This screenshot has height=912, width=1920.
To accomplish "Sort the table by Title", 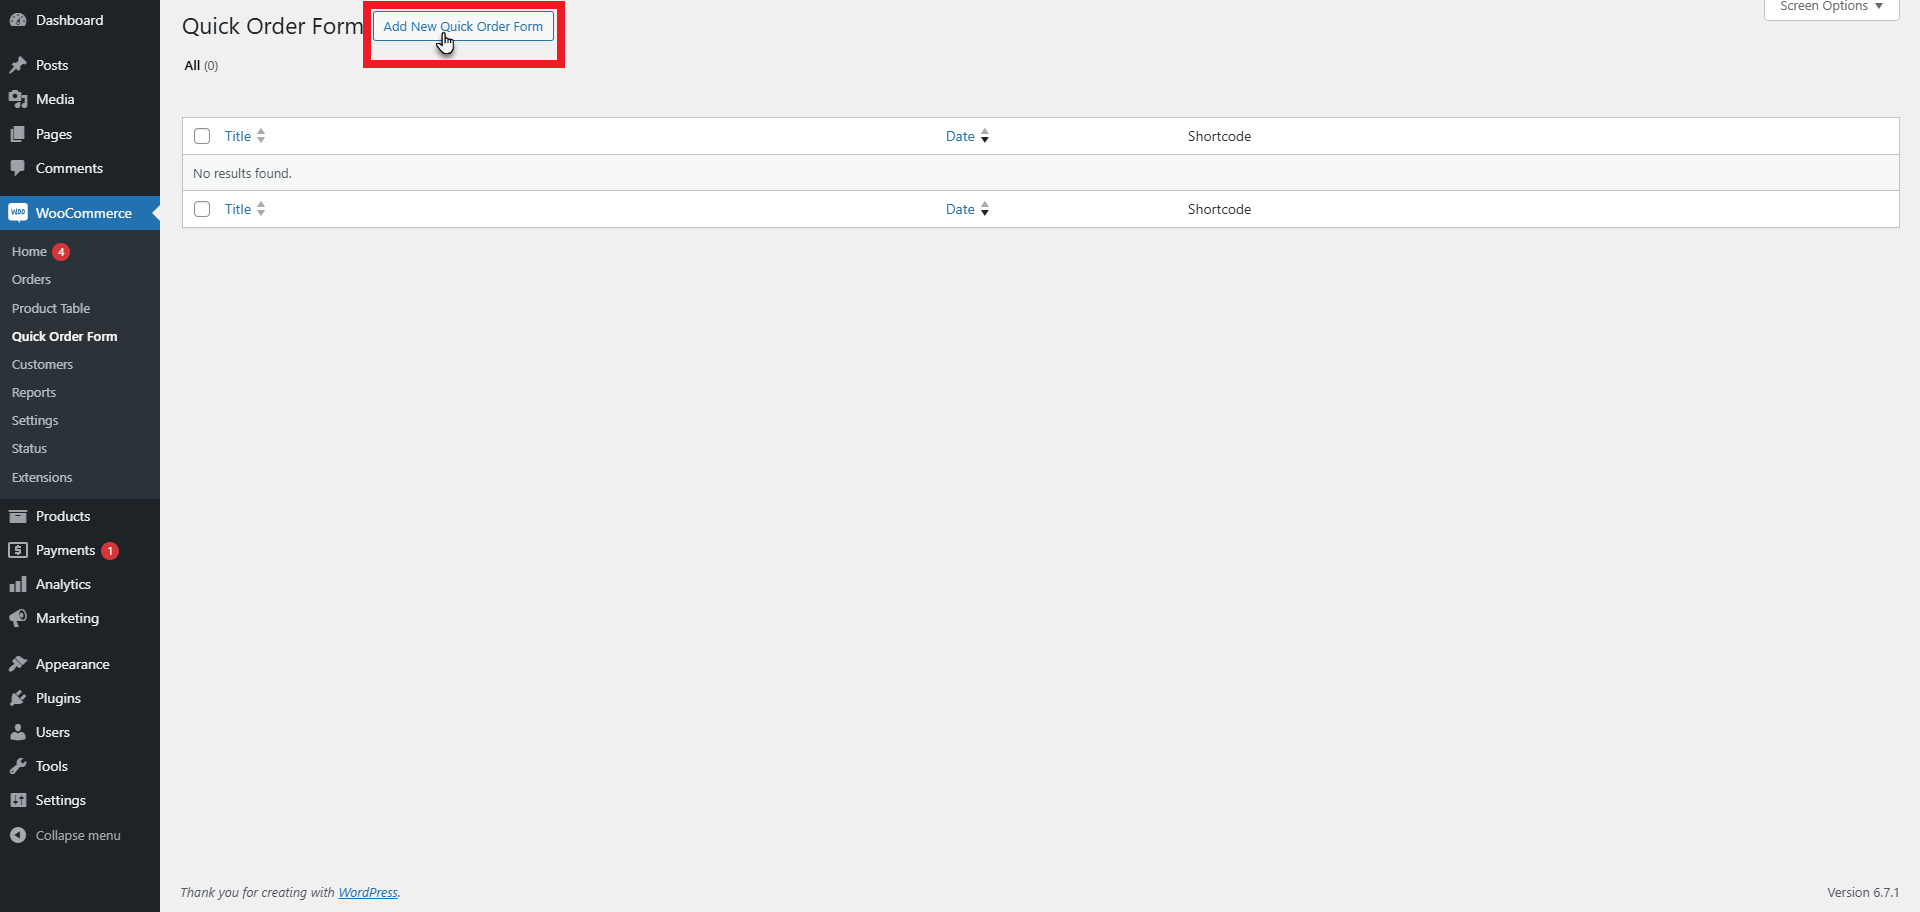I will point(238,136).
